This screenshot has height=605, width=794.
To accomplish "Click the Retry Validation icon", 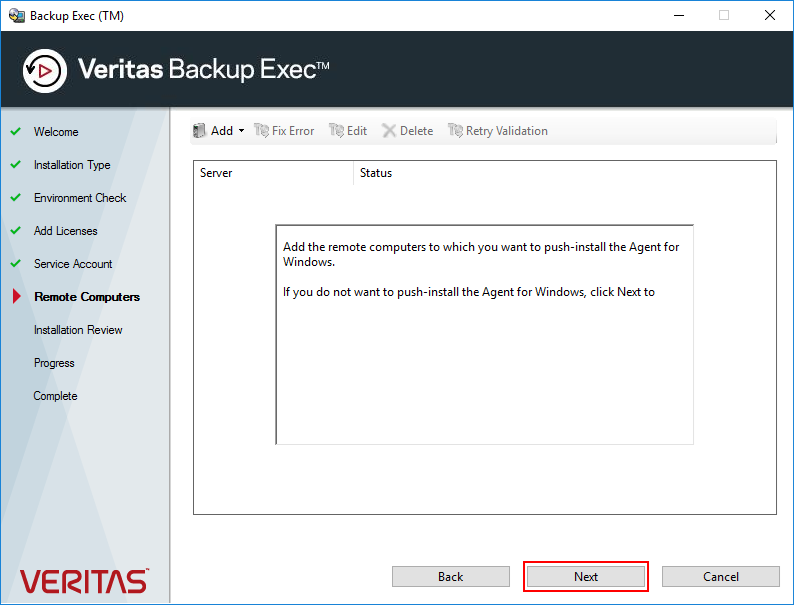I will (x=455, y=131).
